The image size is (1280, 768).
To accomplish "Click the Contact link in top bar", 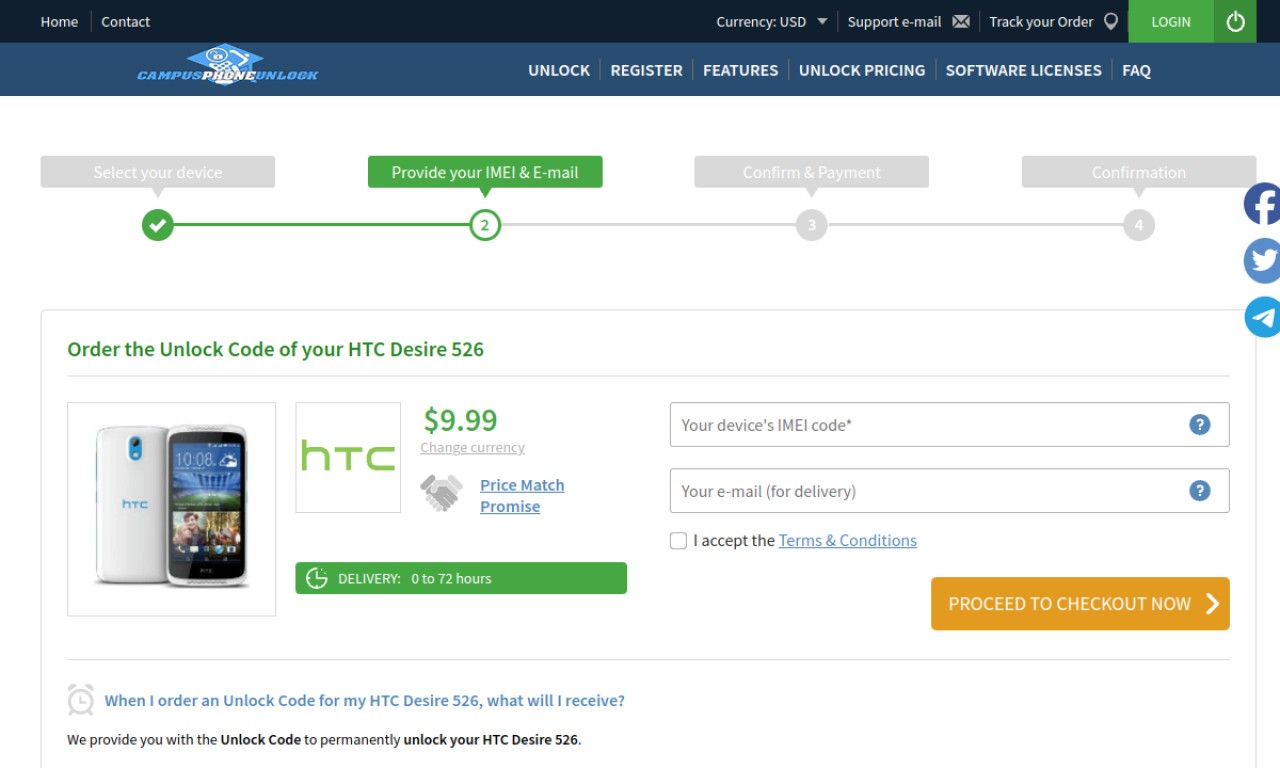I will [x=125, y=21].
